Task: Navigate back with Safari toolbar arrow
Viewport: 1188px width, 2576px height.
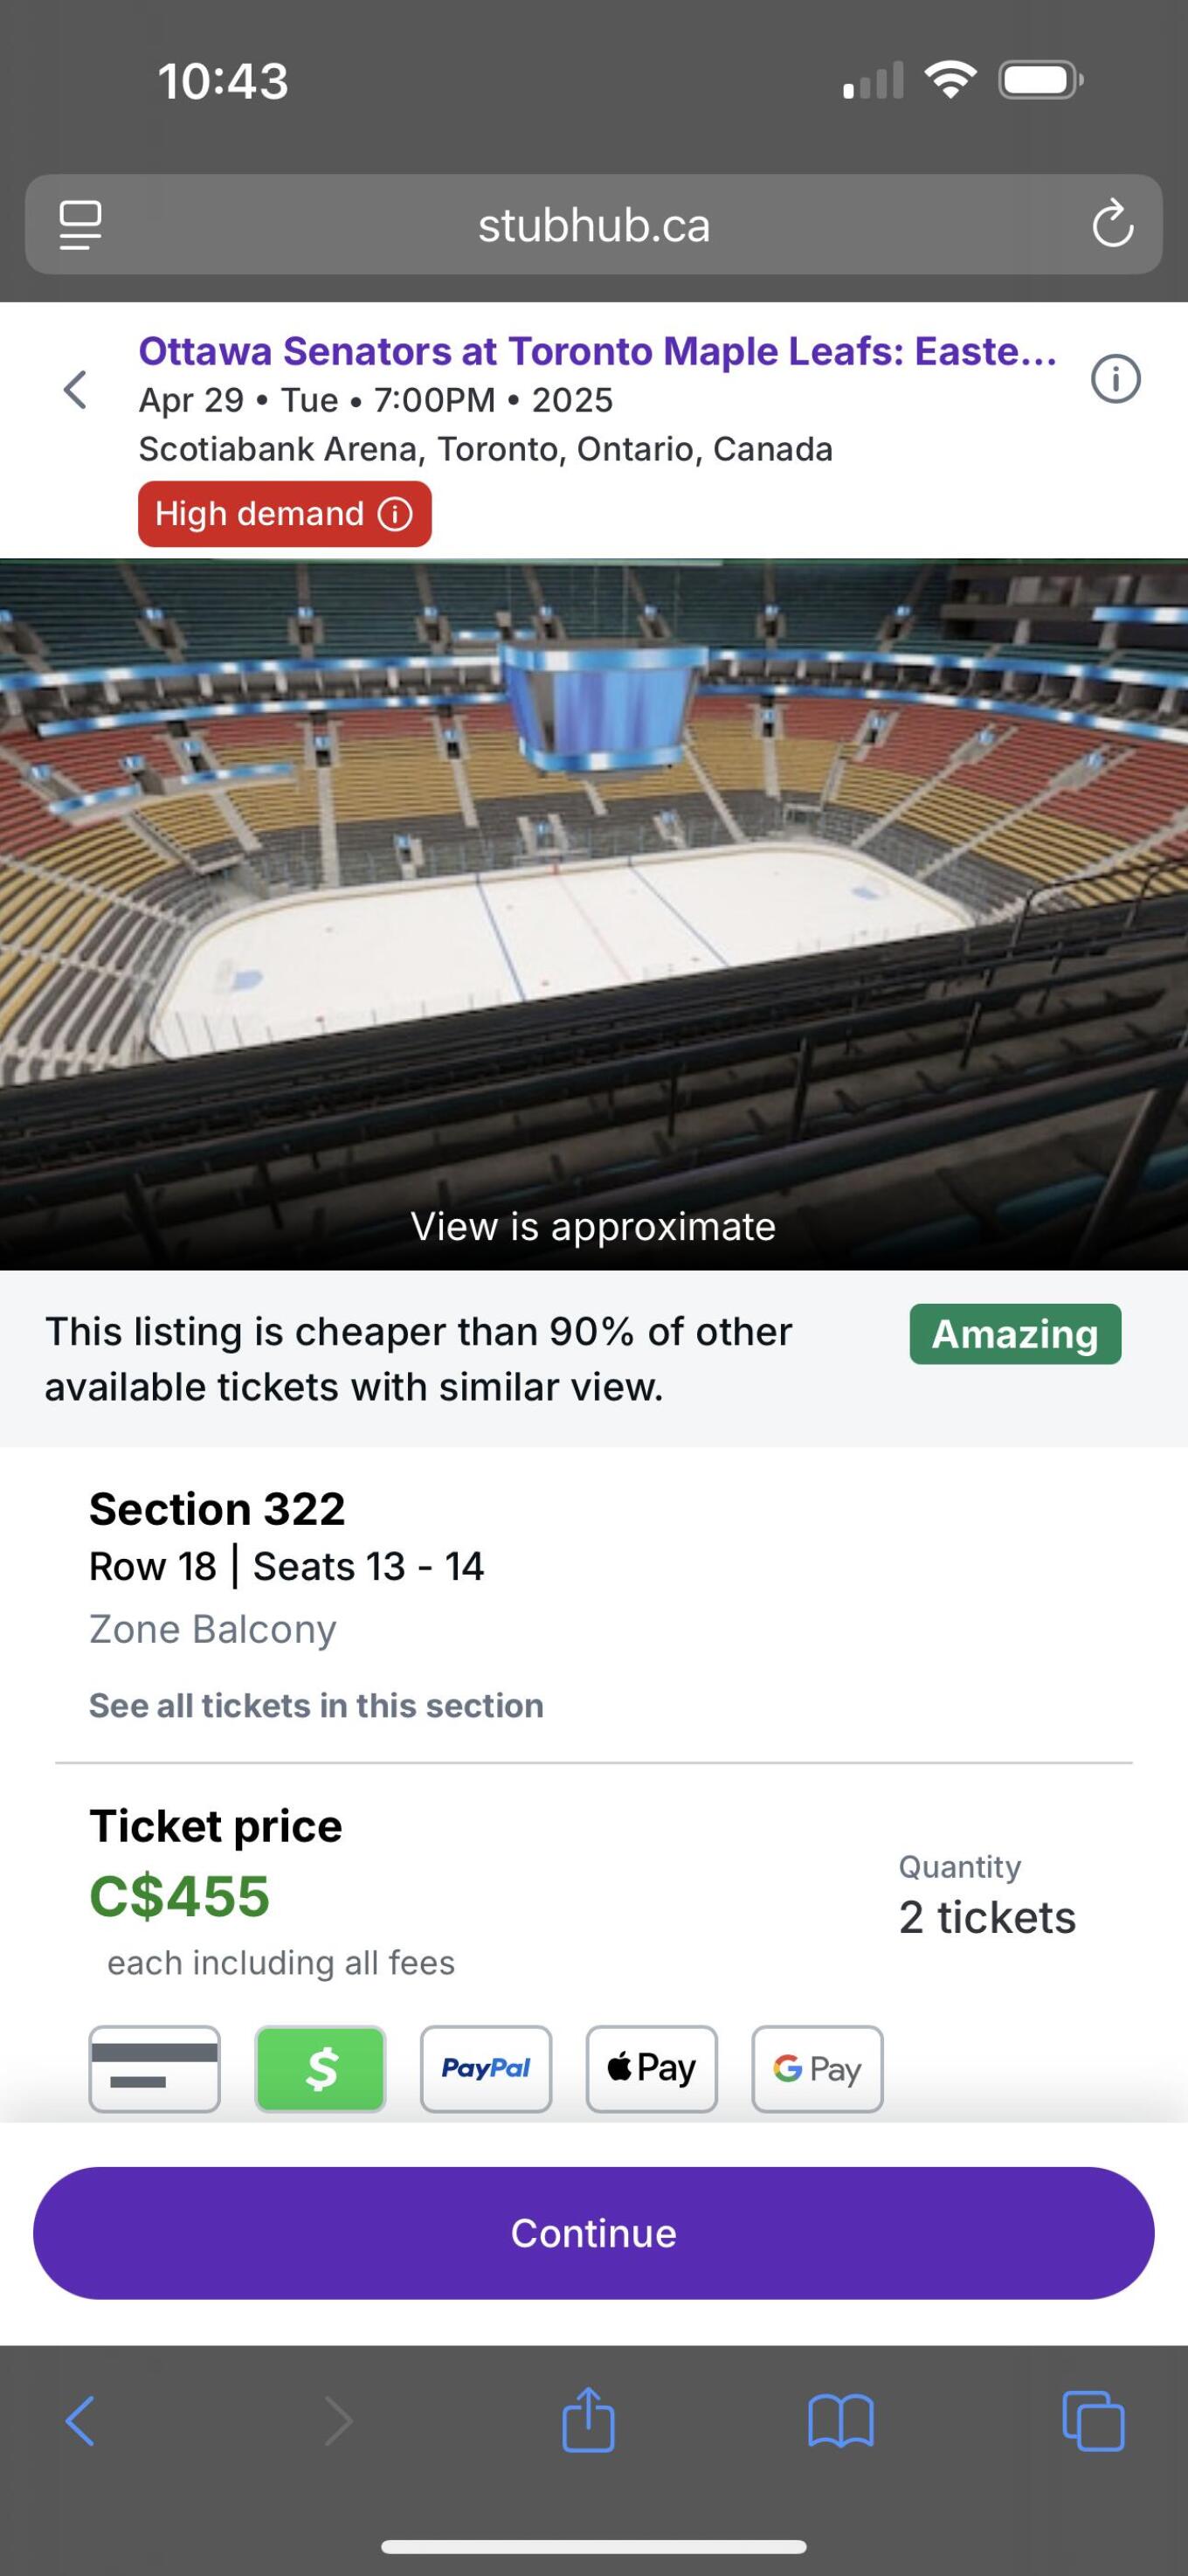Action: pyautogui.click(x=80, y=2421)
